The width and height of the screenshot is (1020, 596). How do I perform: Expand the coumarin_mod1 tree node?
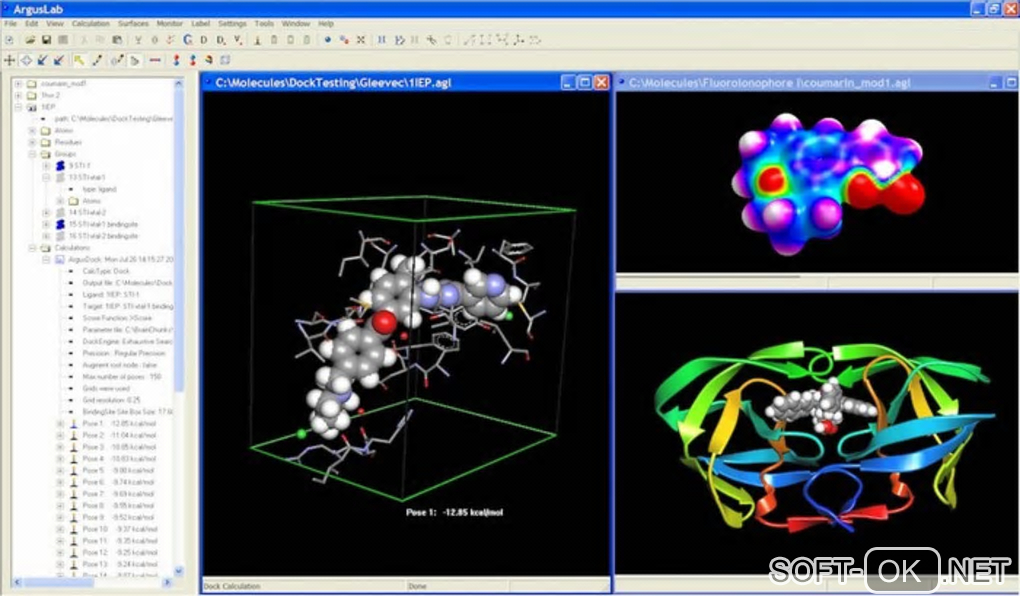18,84
